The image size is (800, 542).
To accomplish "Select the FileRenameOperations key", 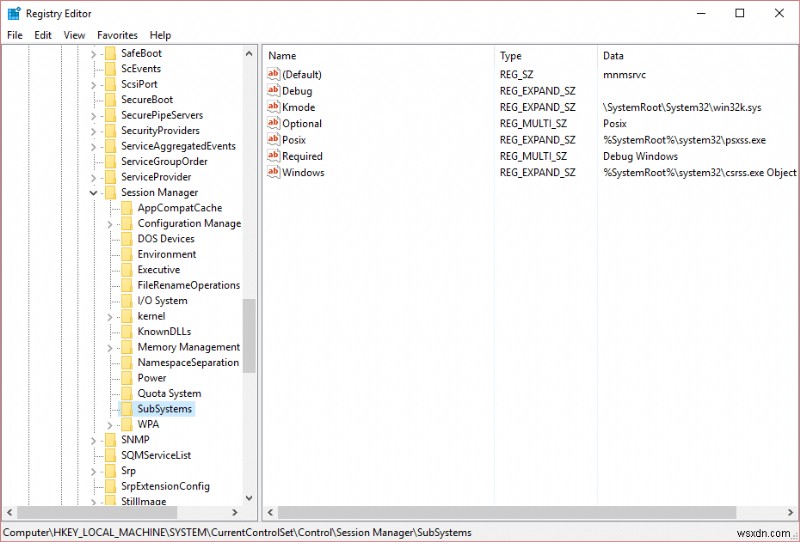I will coord(188,285).
